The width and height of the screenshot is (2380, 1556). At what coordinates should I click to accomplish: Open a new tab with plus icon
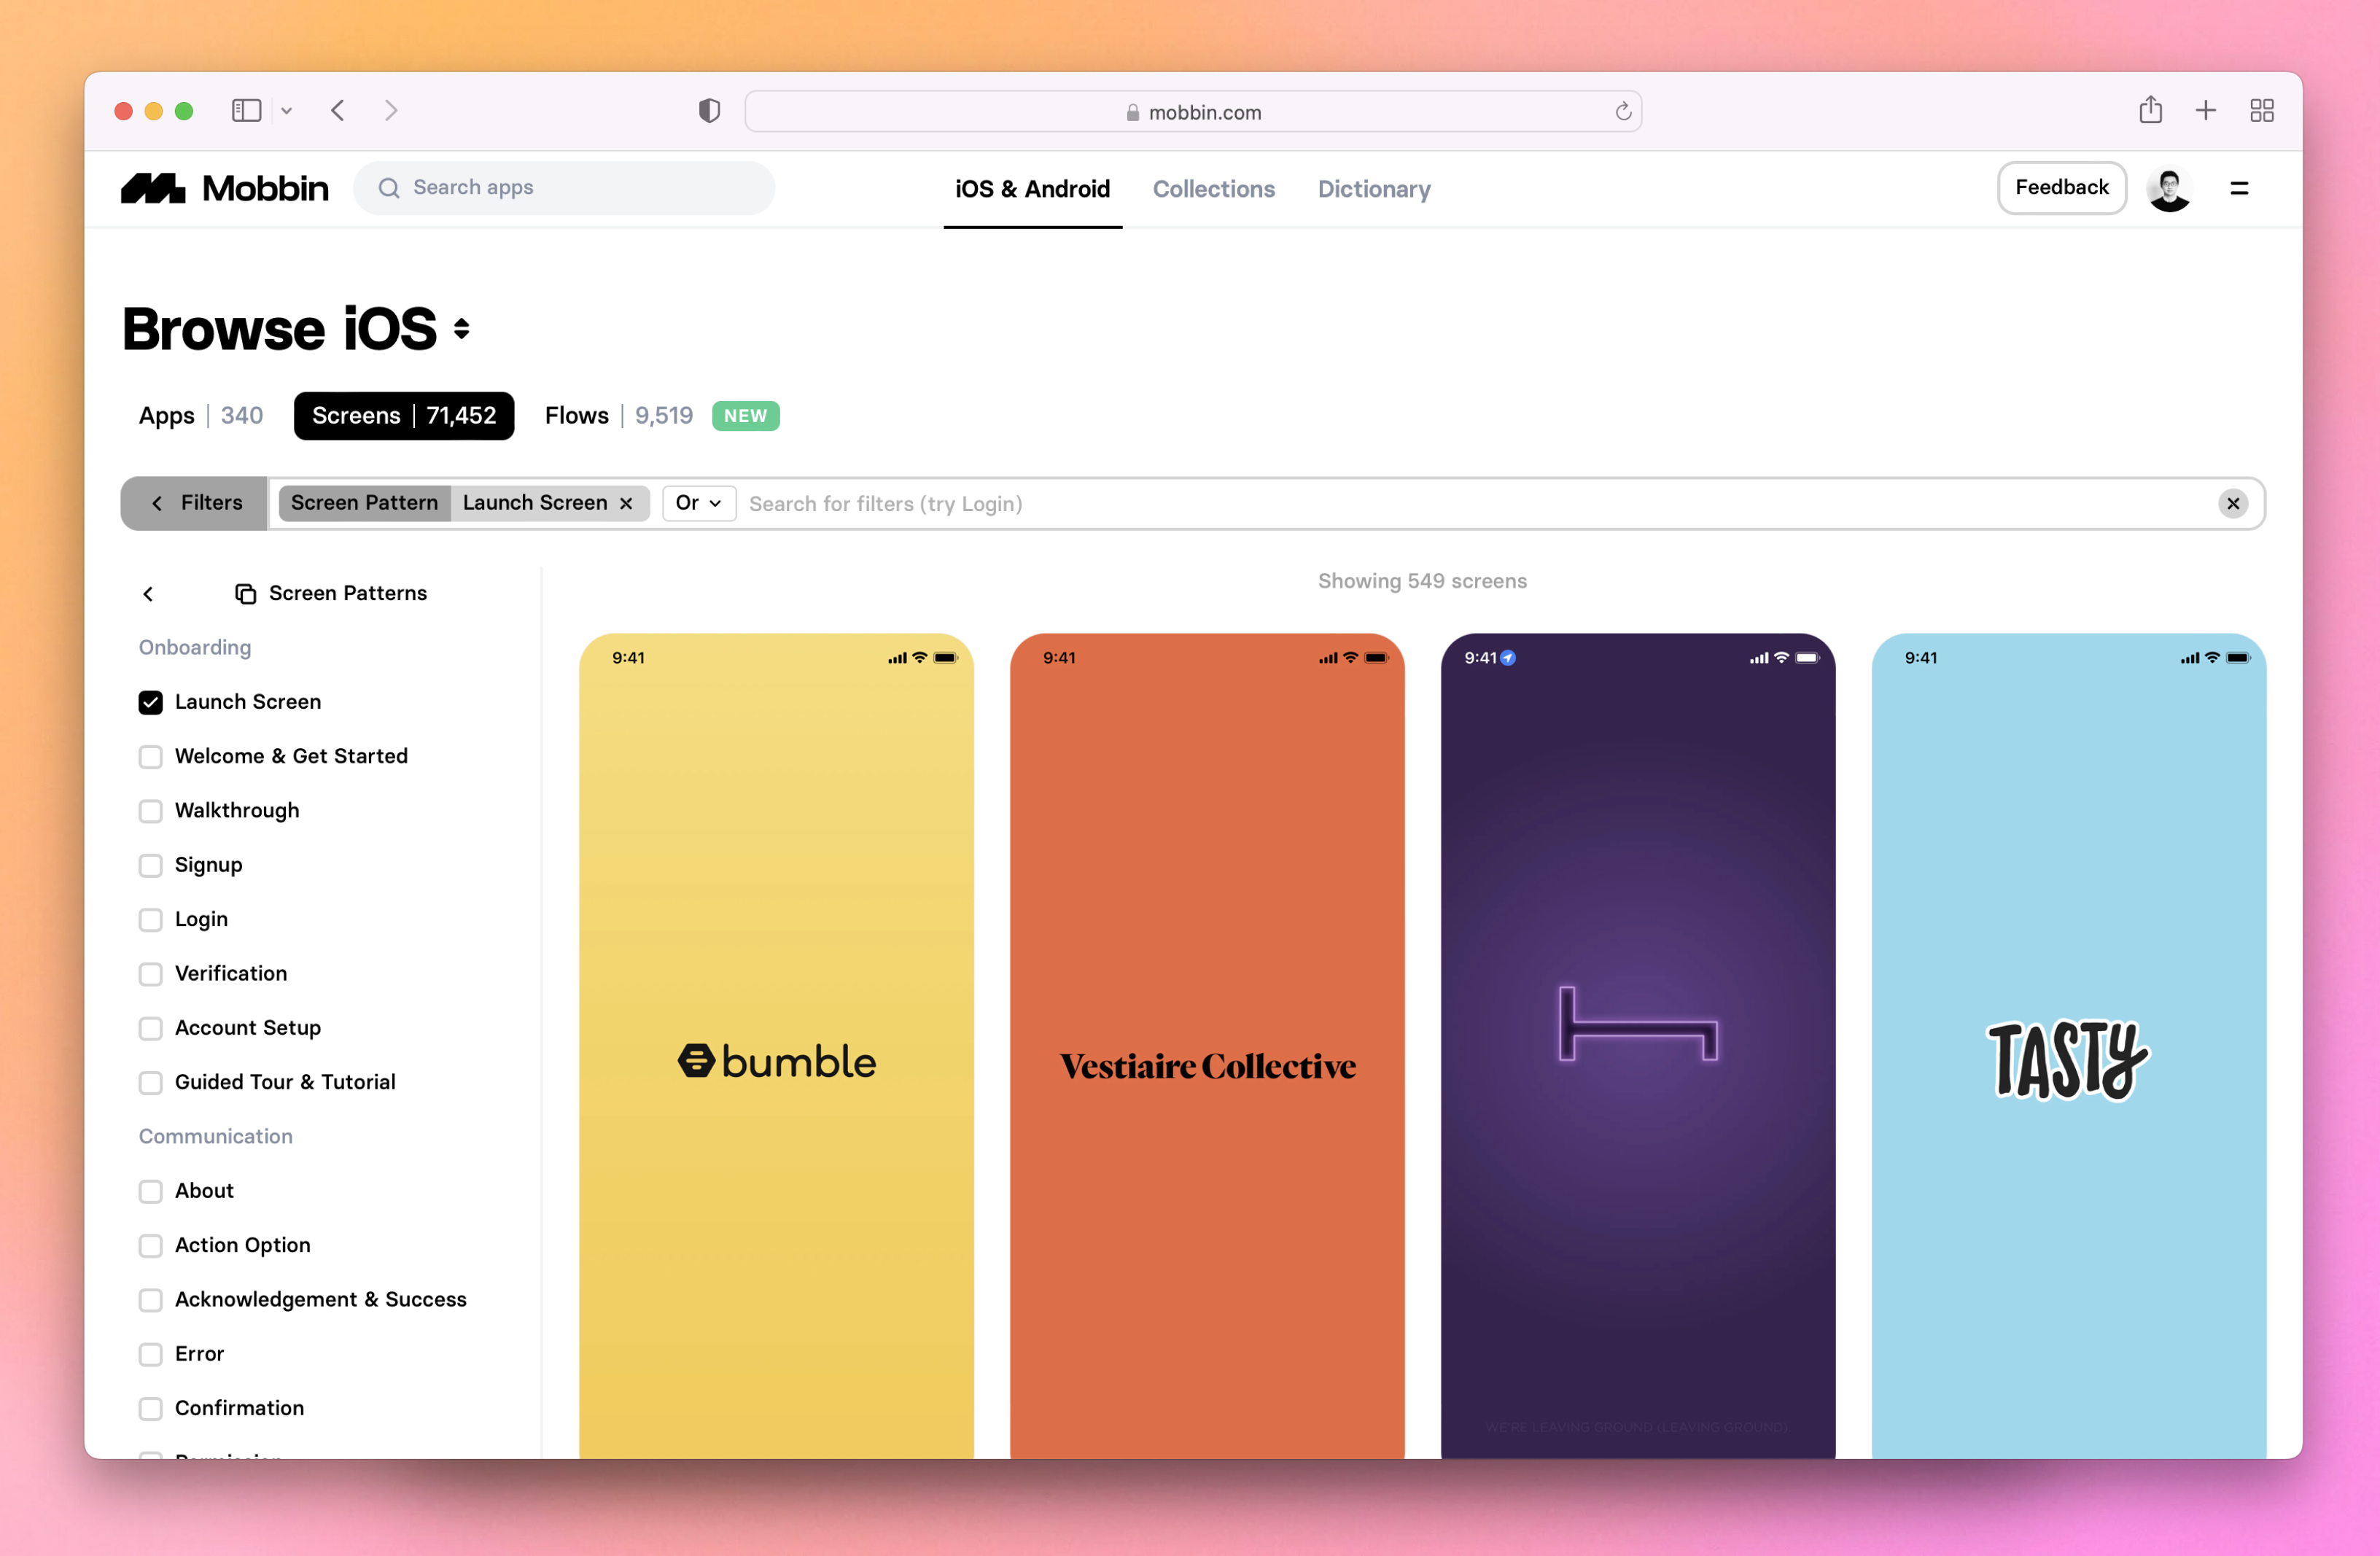[2206, 110]
